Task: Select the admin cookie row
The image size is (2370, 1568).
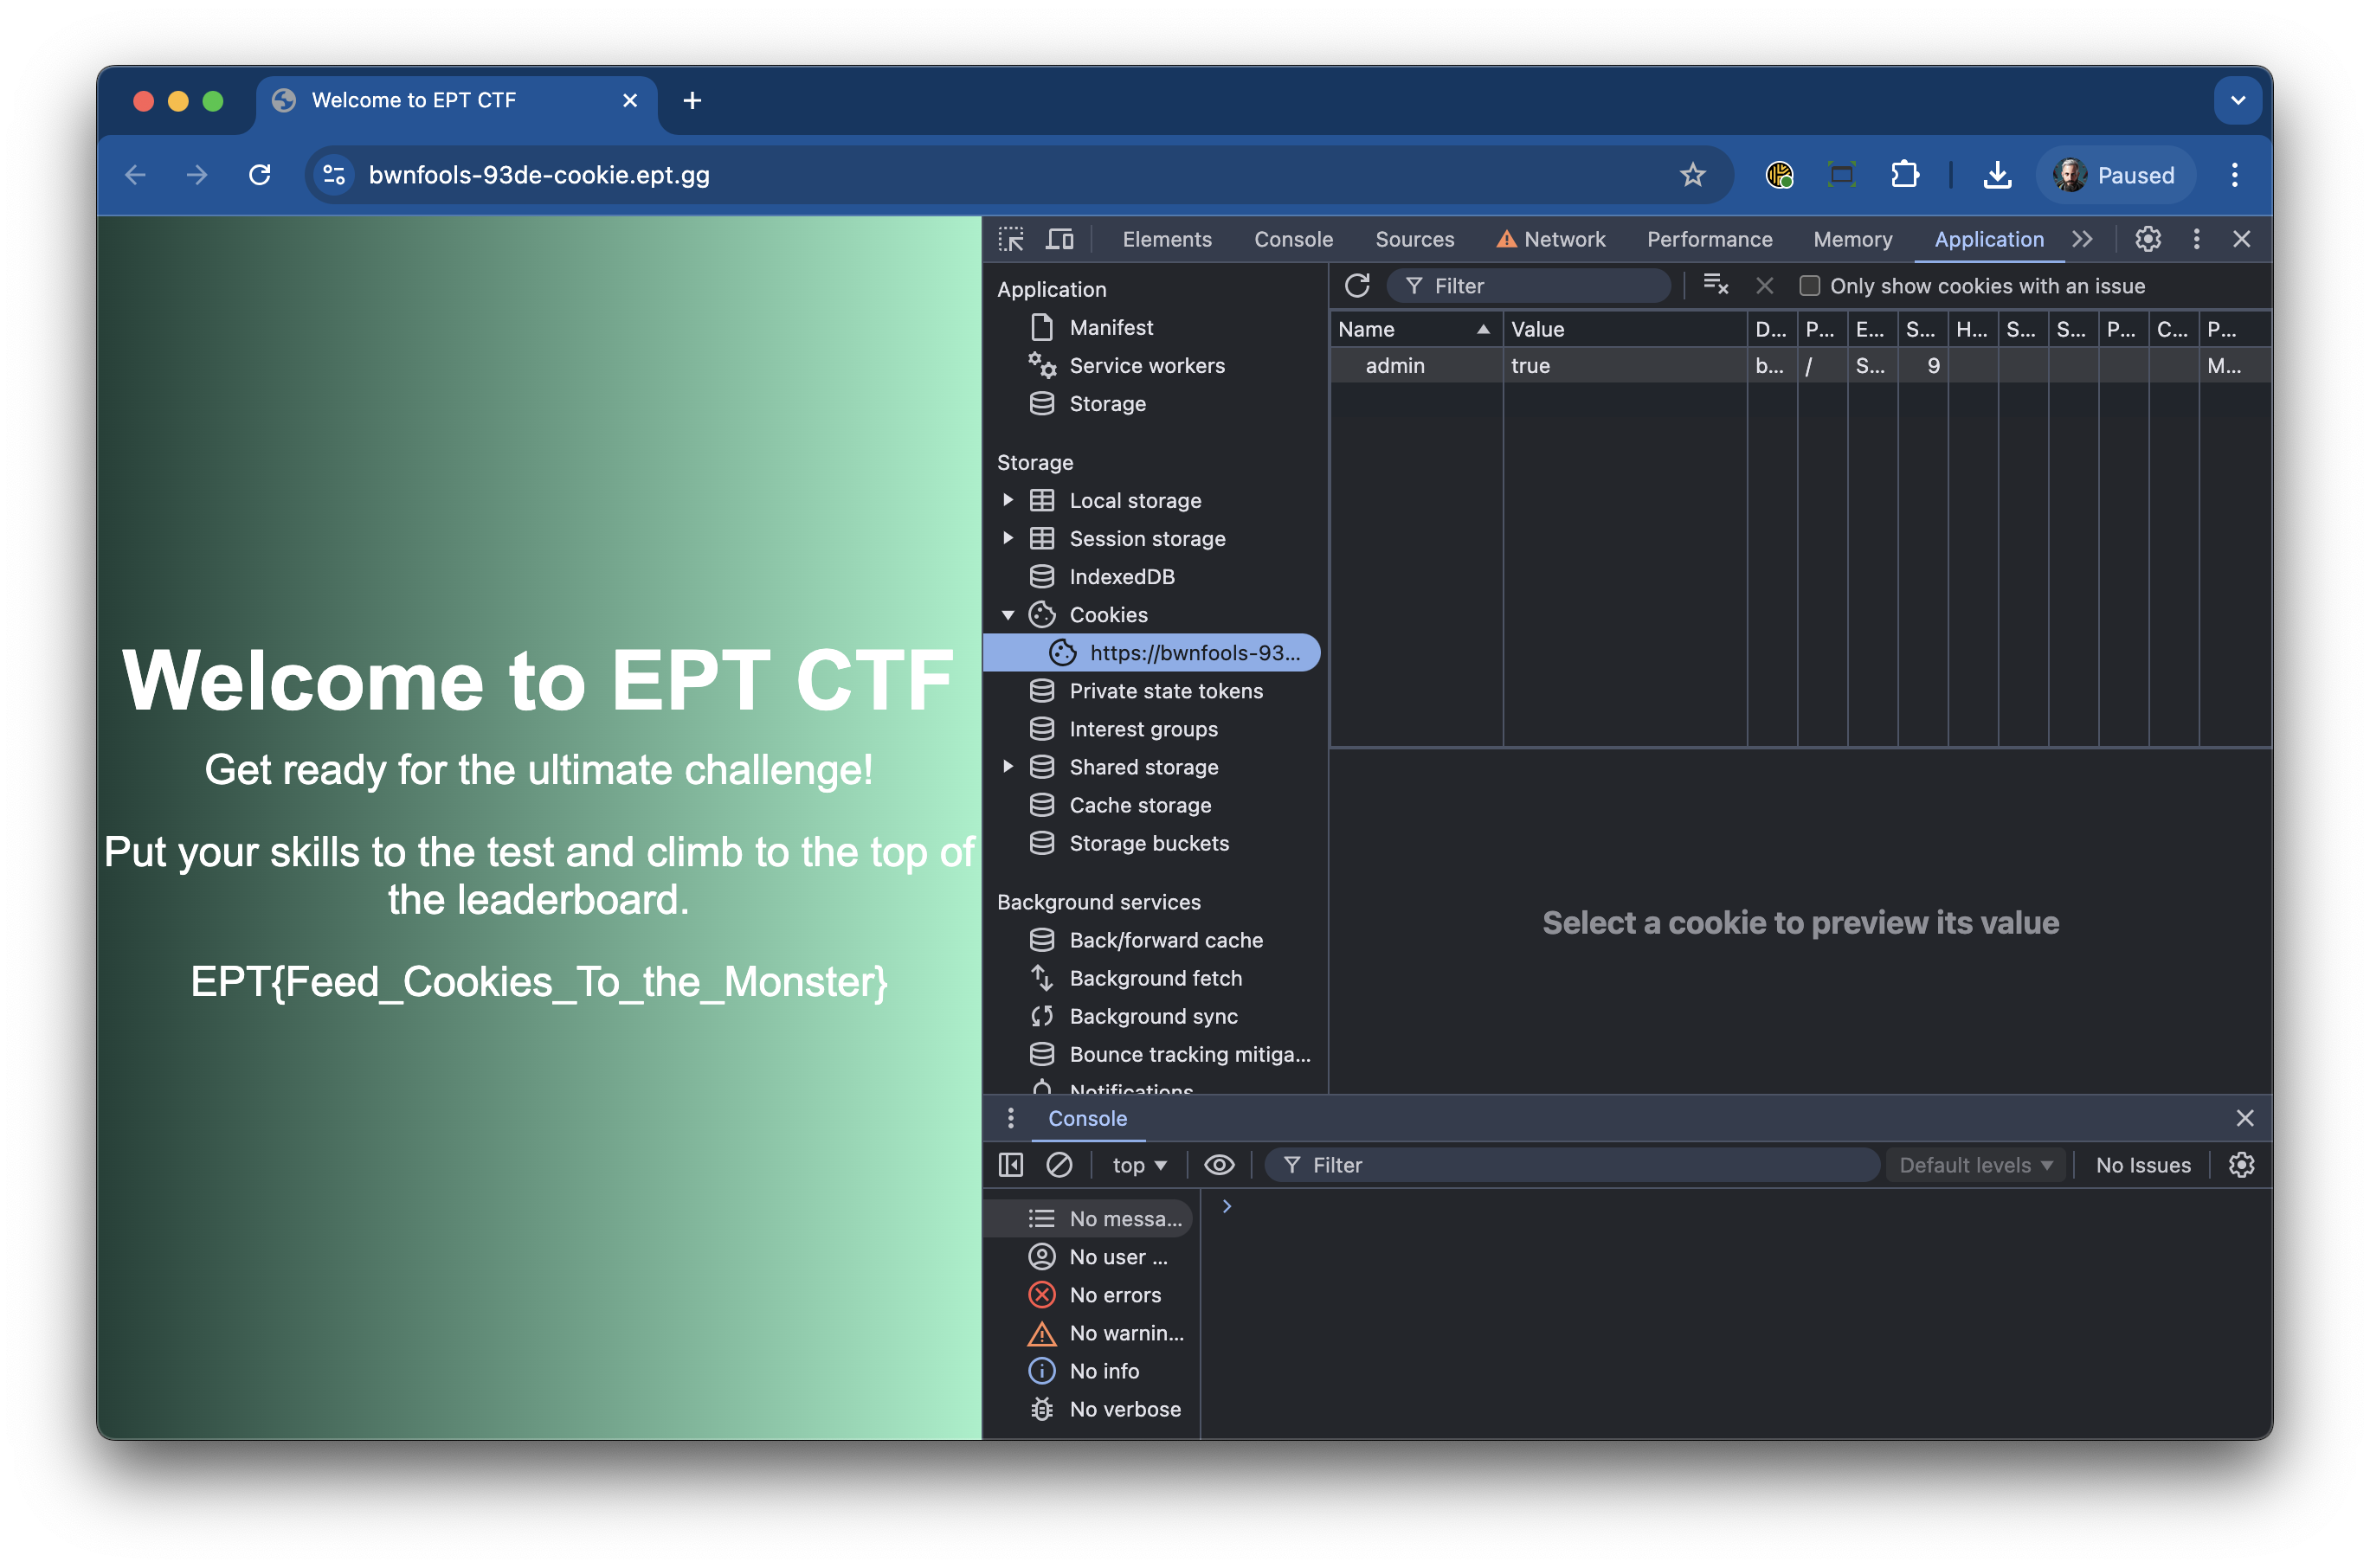Action: (x=1395, y=366)
